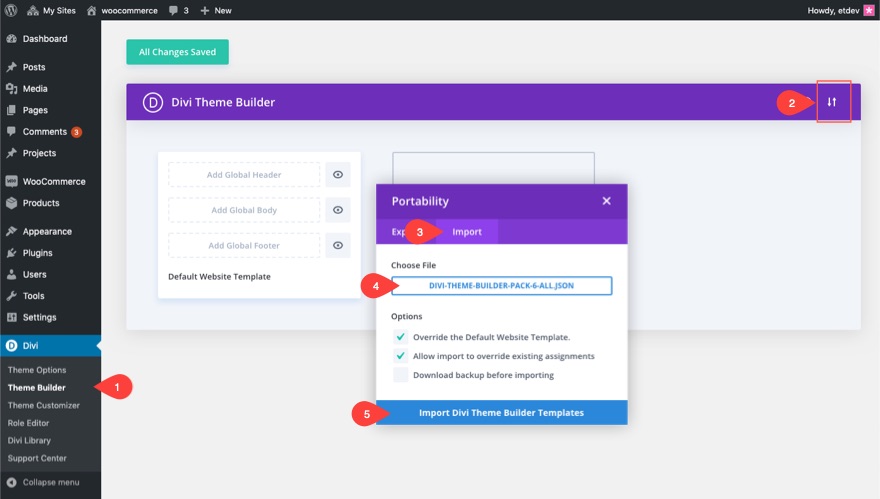This screenshot has height=499, width=880.
Task: Click the user avatar in admin bar
Action: click(x=869, y=10)
